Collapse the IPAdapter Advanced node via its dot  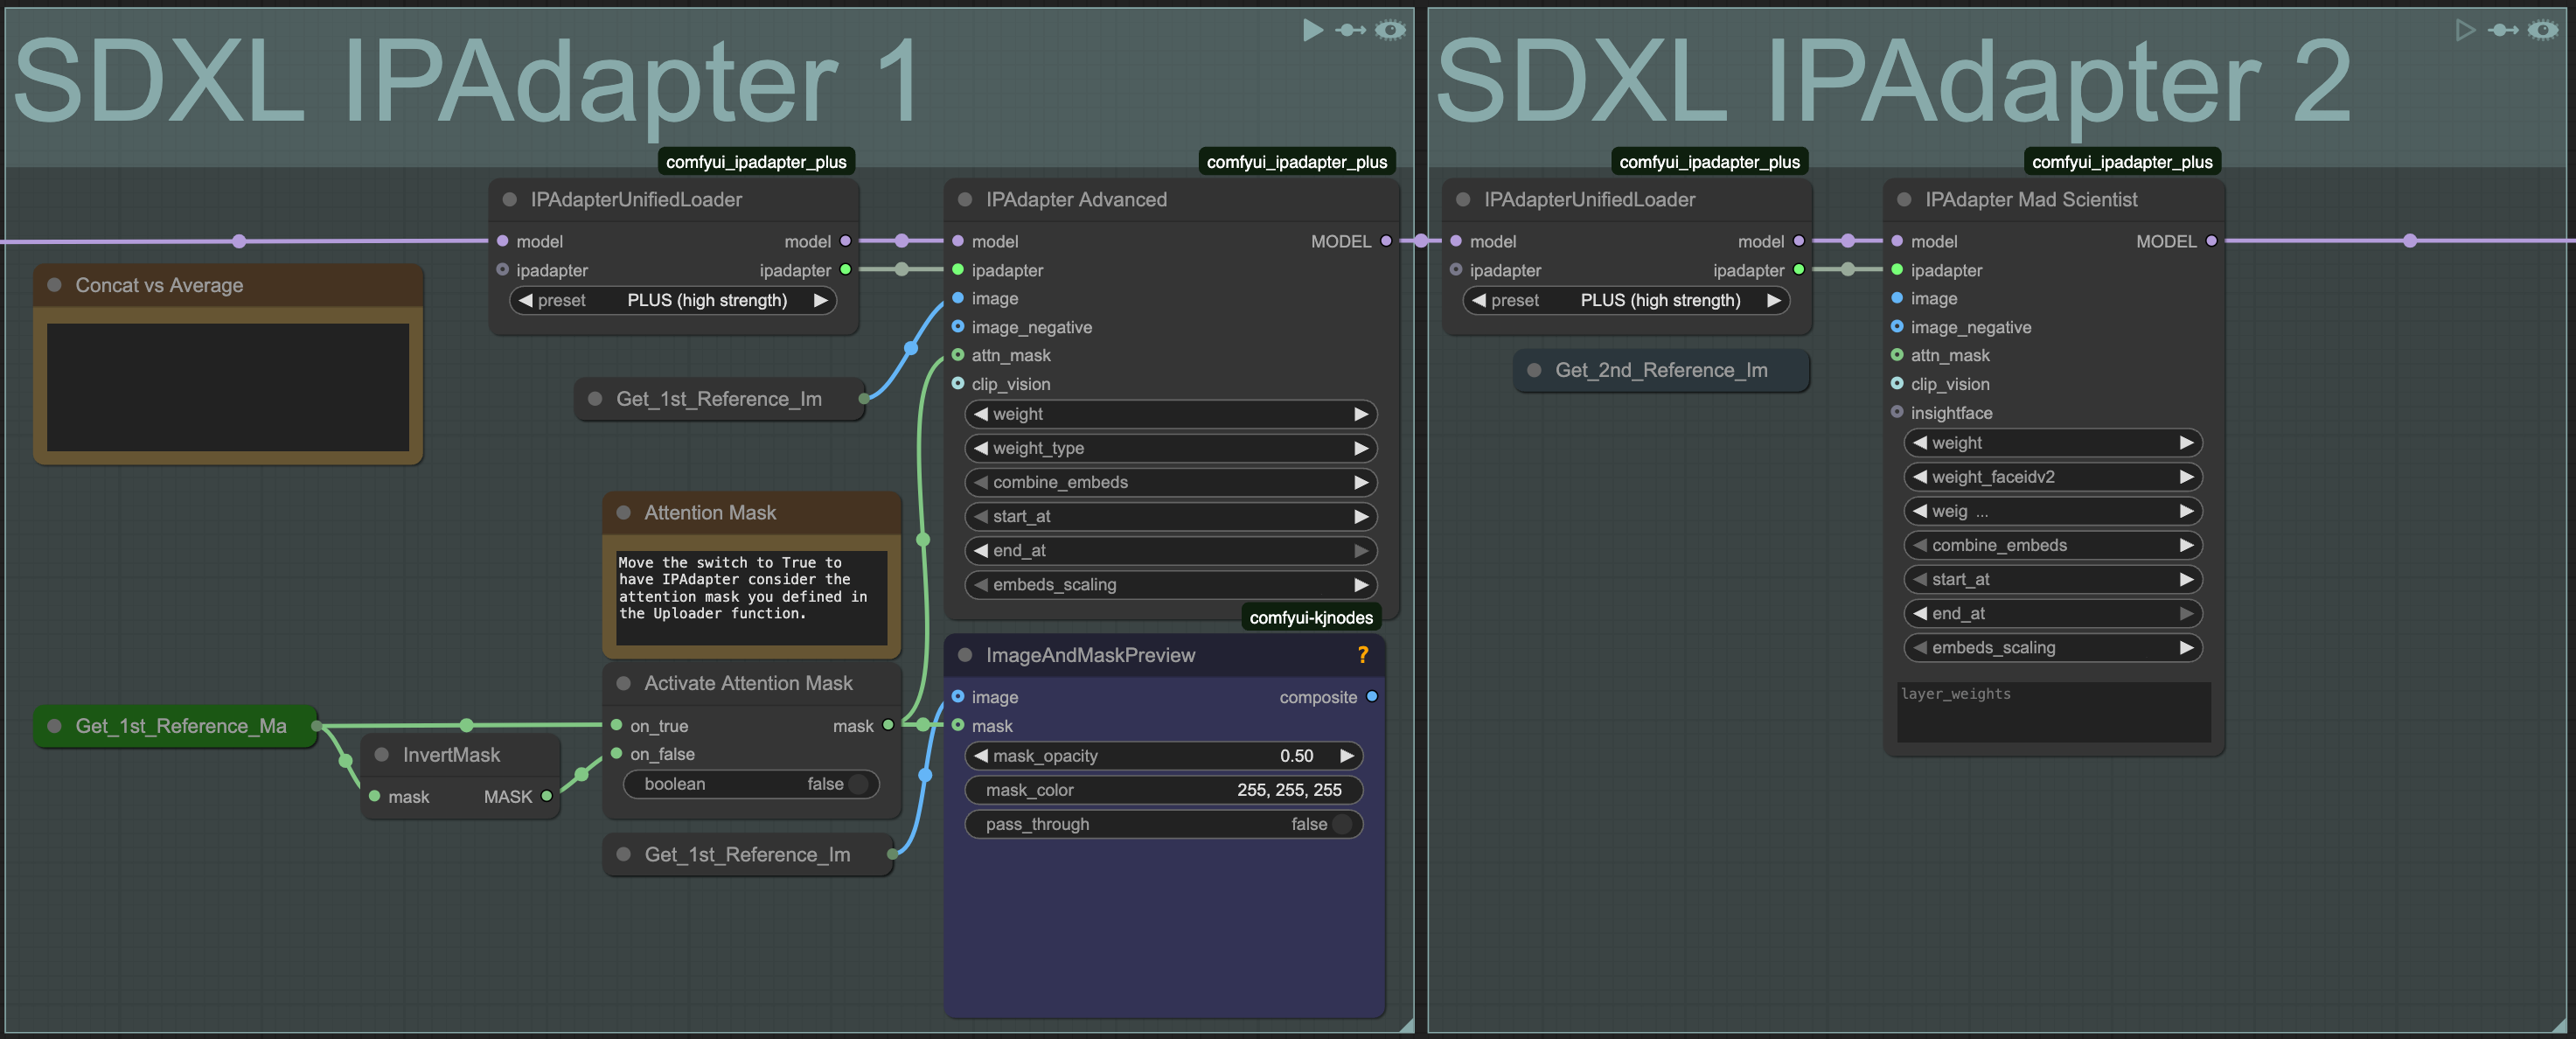pos(965,200)
